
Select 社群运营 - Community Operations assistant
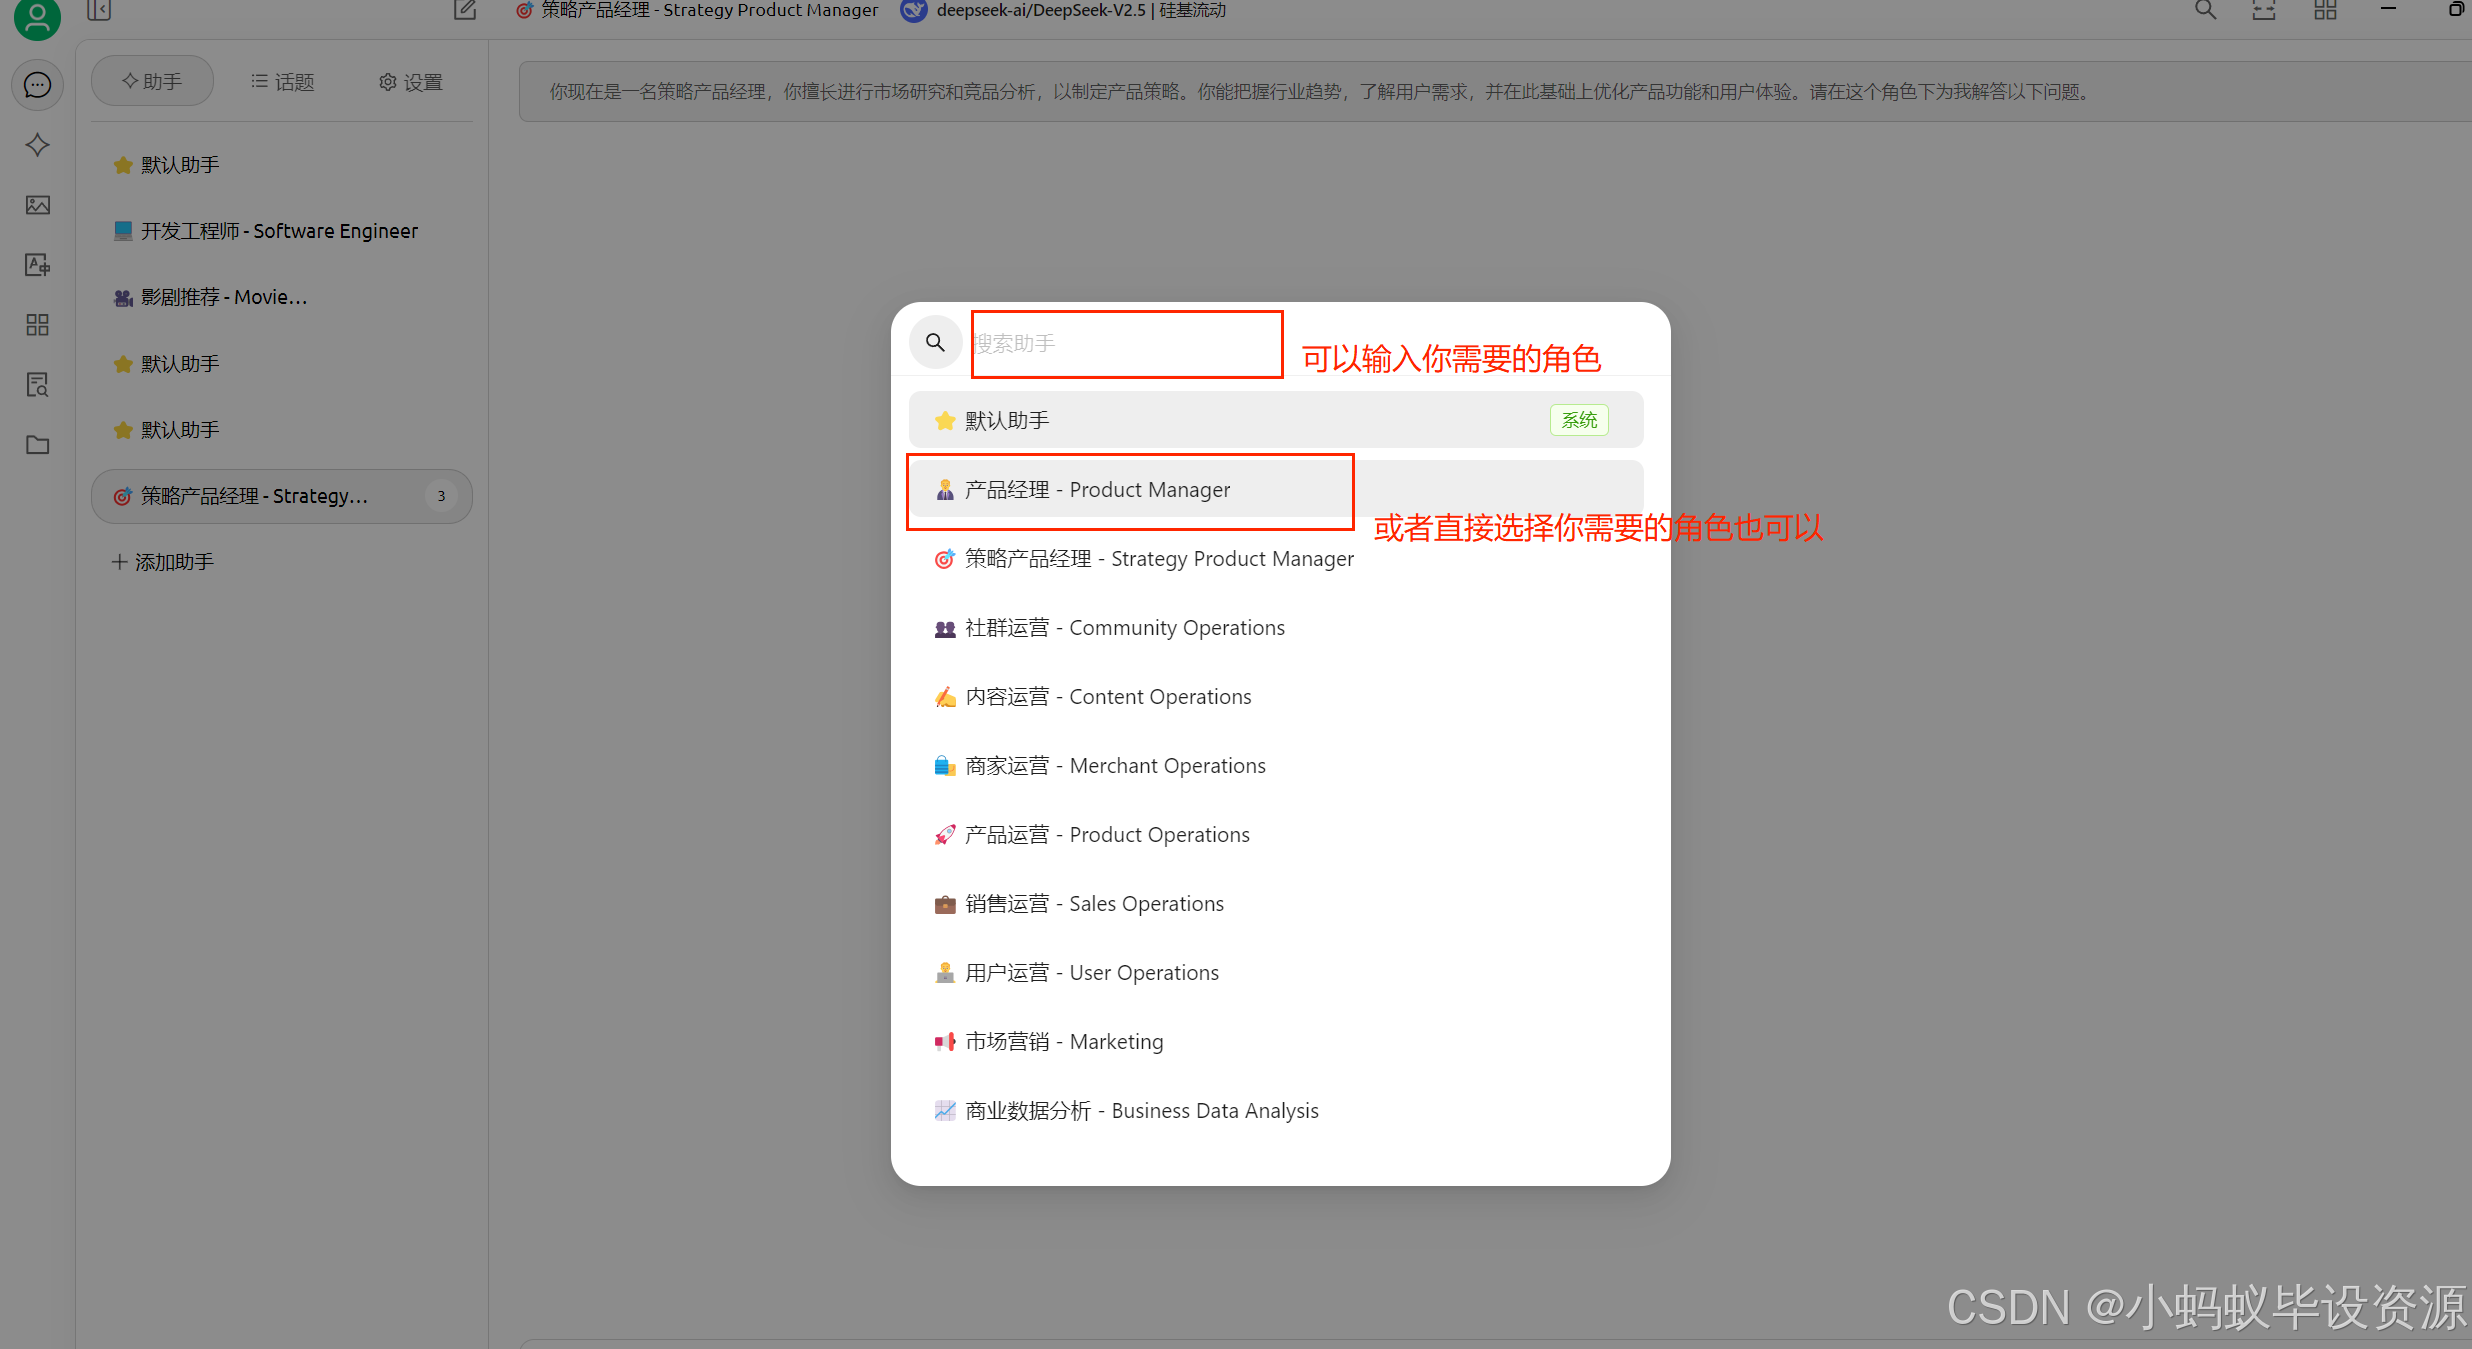pos(1124,628)
